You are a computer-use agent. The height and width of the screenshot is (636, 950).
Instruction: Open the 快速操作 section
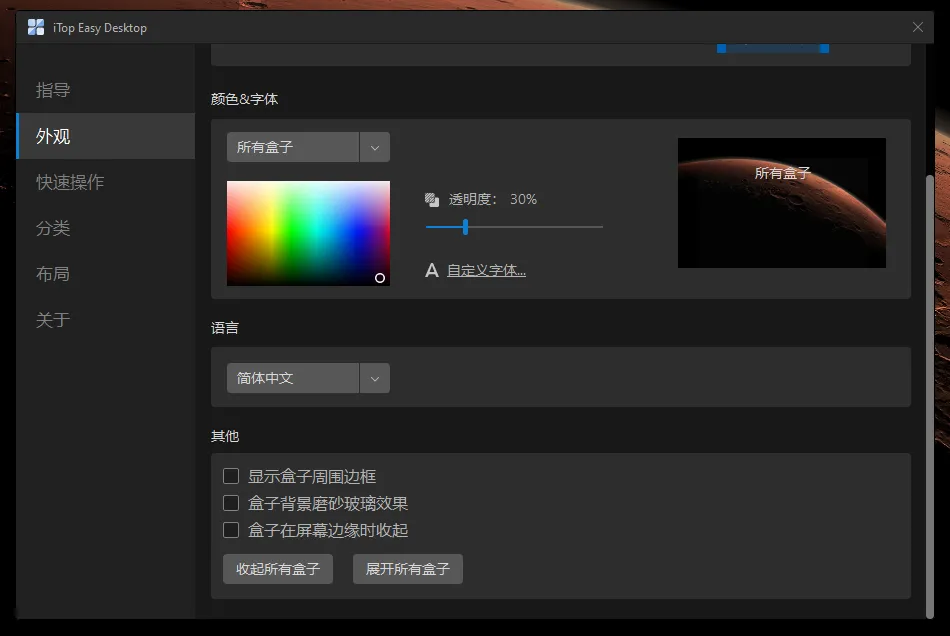pos(106,182)
